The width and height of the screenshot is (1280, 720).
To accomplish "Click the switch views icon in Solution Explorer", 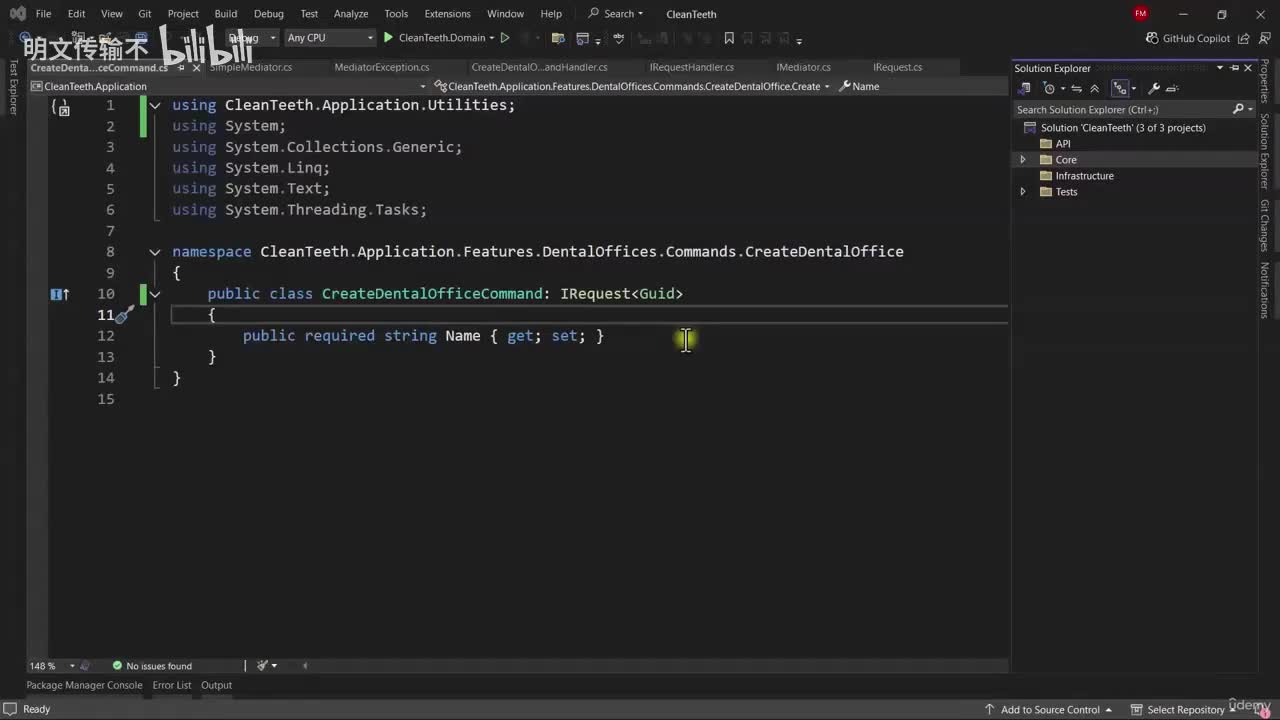I will pyautogui.click(x=1025, y=88).
